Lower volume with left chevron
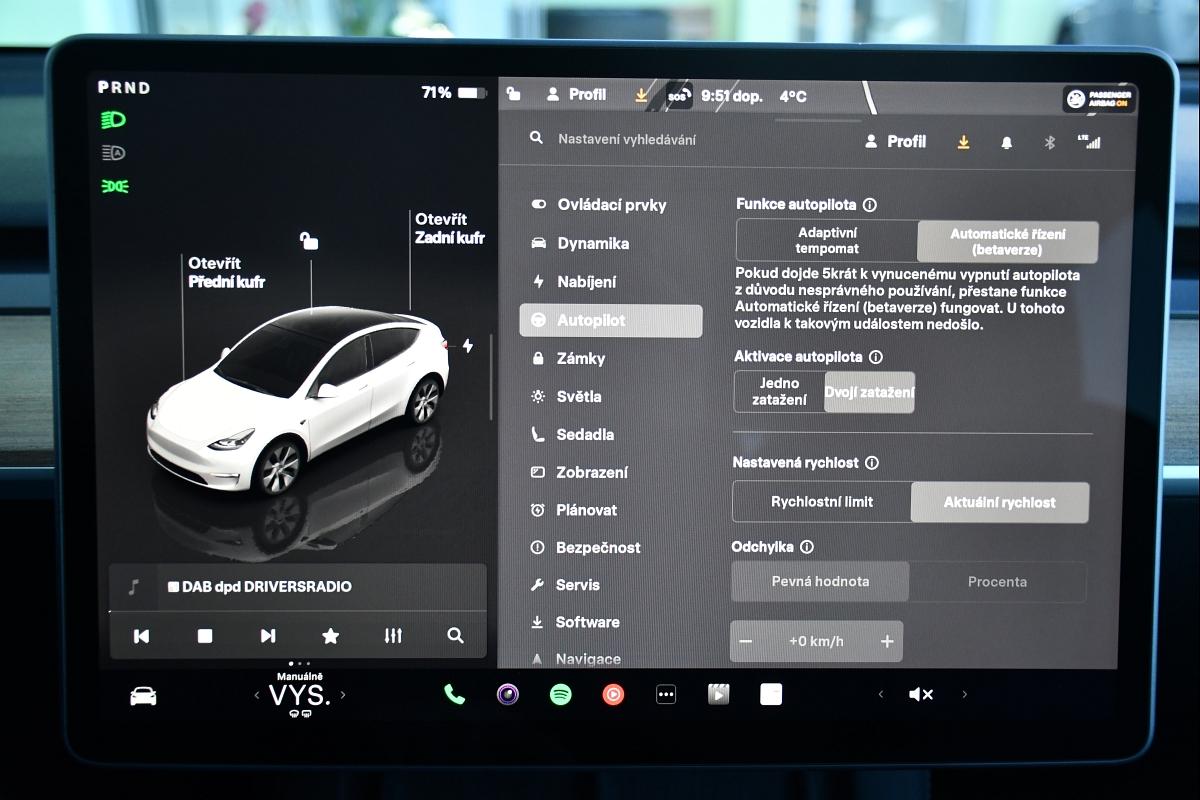Viewport: 1200px width, 800px height. coord(880,695)
